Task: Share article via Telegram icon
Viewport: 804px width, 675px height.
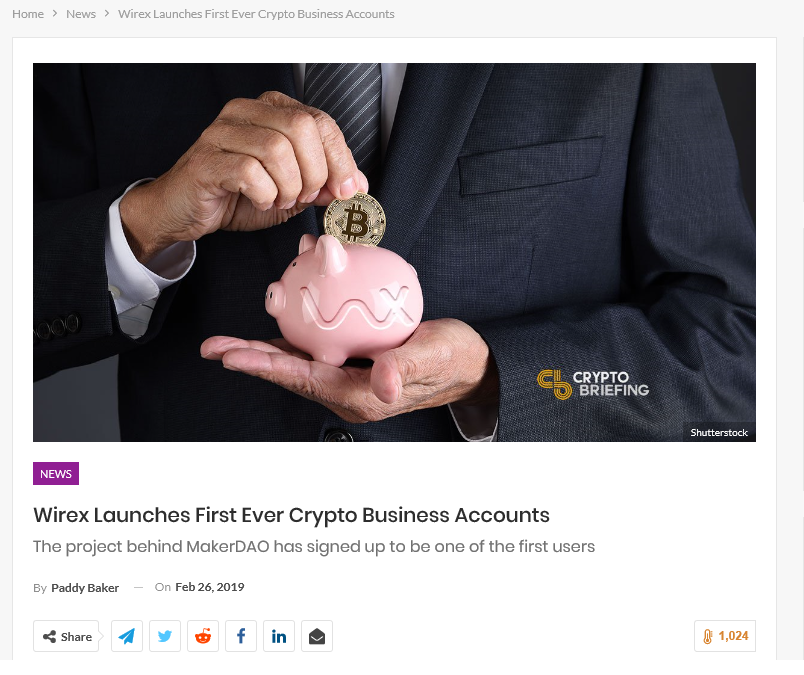Action: click(127, 636)
